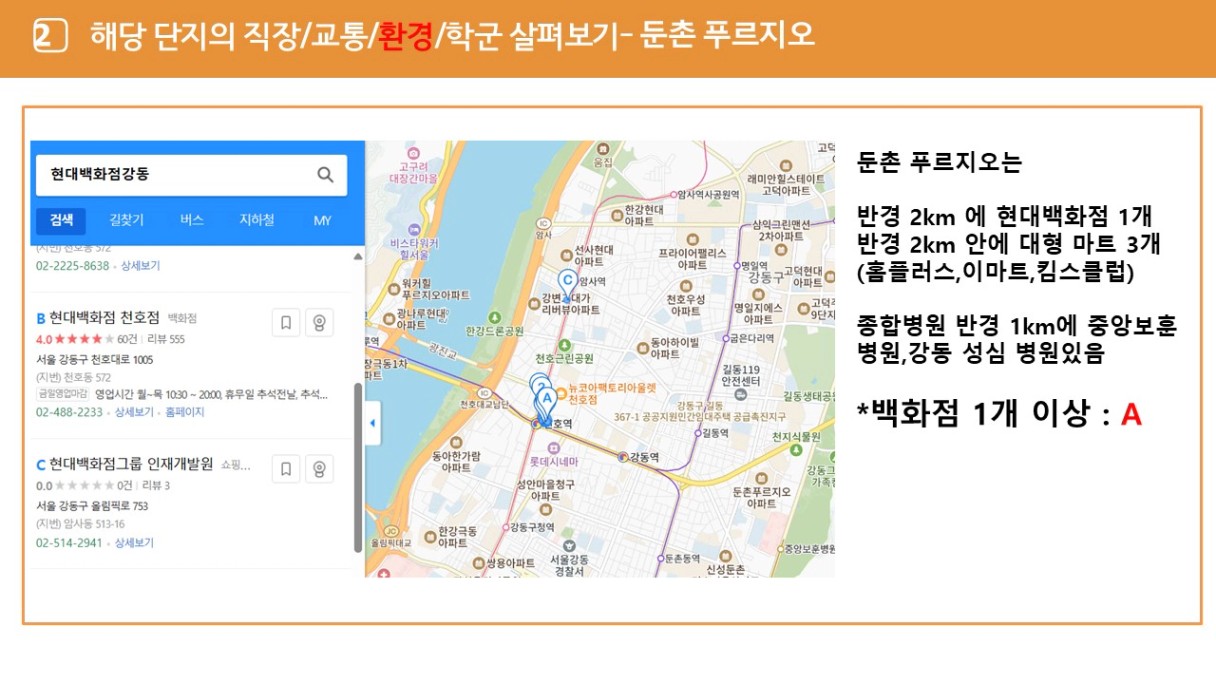1216x684 pixels.
Task: Open street view for 현대백화점 천호점
Action: pos(319,322)
